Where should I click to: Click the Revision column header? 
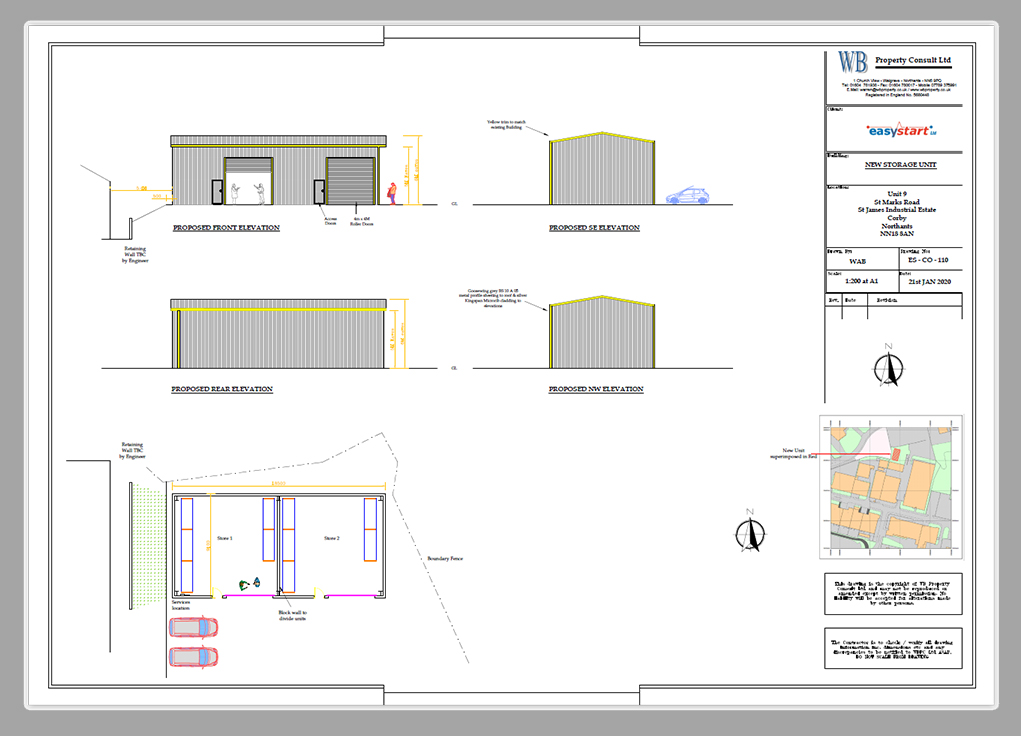click(886, 300)
